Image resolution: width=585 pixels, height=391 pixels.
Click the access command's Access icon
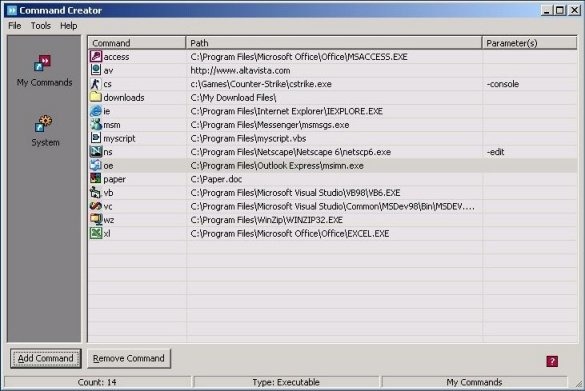coord(96,56)
